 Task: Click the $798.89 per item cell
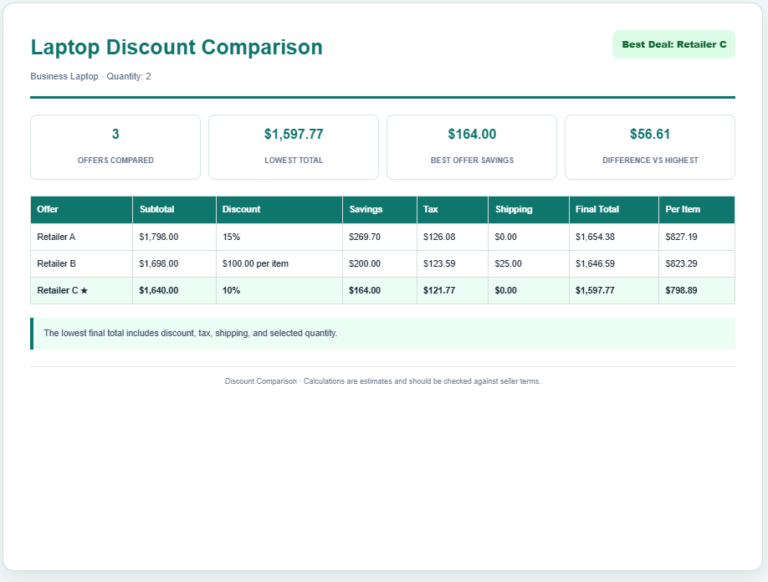697,291
